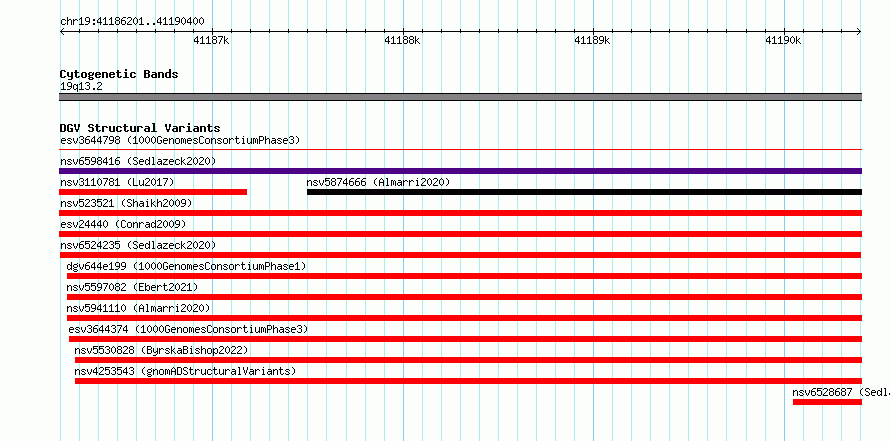Open the esv3644374 variant label
Screen dimensions: 890x441
coord(188,329)
